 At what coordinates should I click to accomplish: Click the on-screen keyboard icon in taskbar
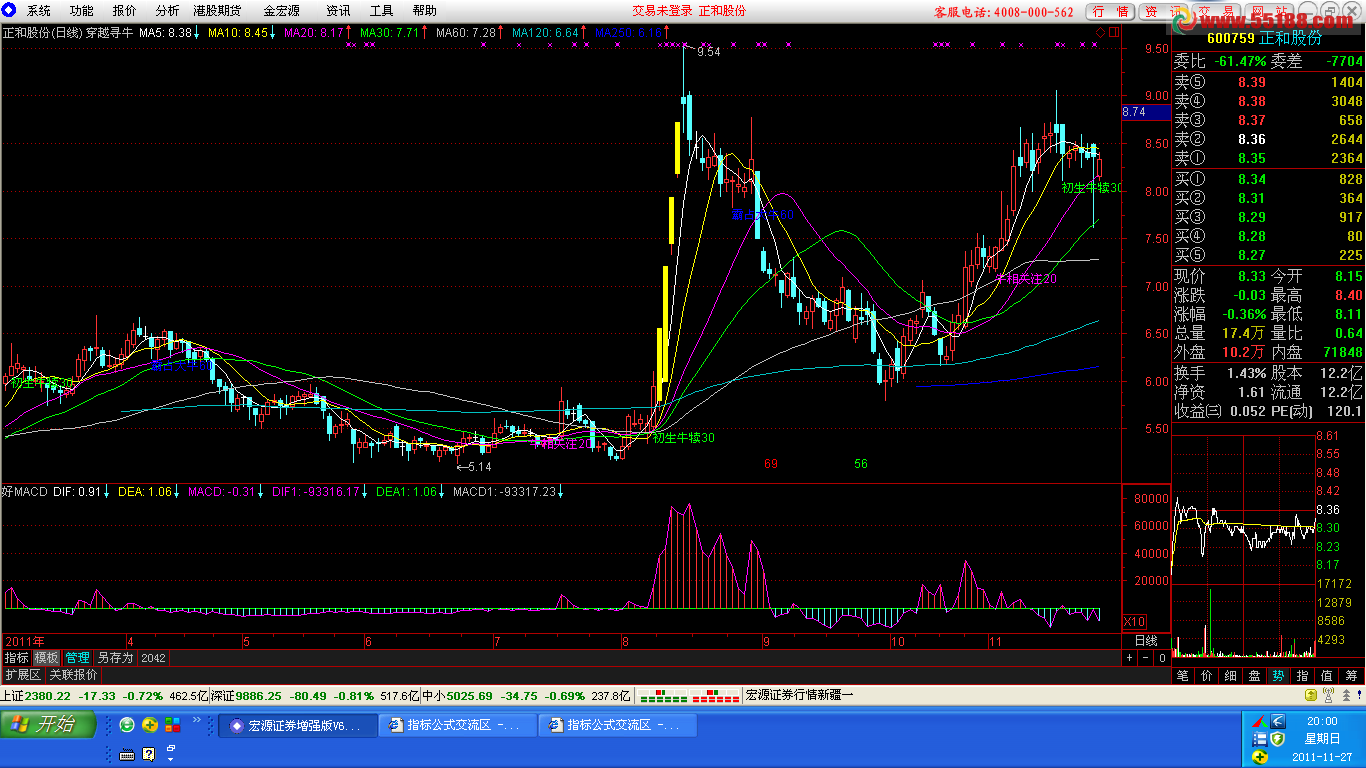click(127, 754)
